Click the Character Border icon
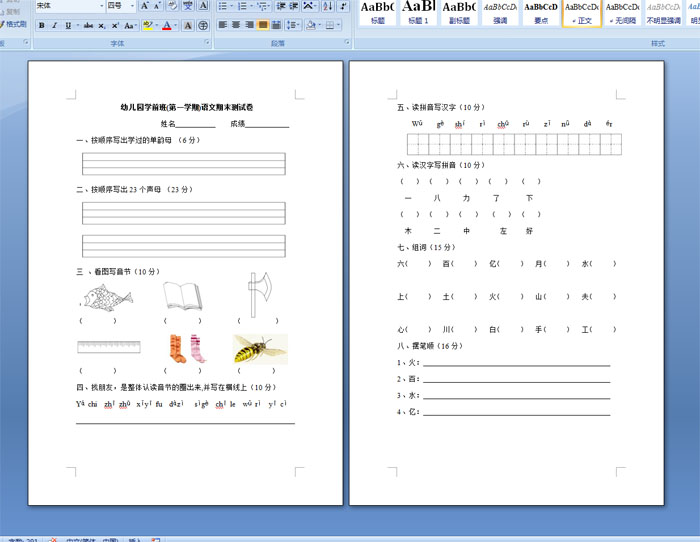Image resolution: width=700 pixels, height=542 pixels. click(x=203, y=6)
